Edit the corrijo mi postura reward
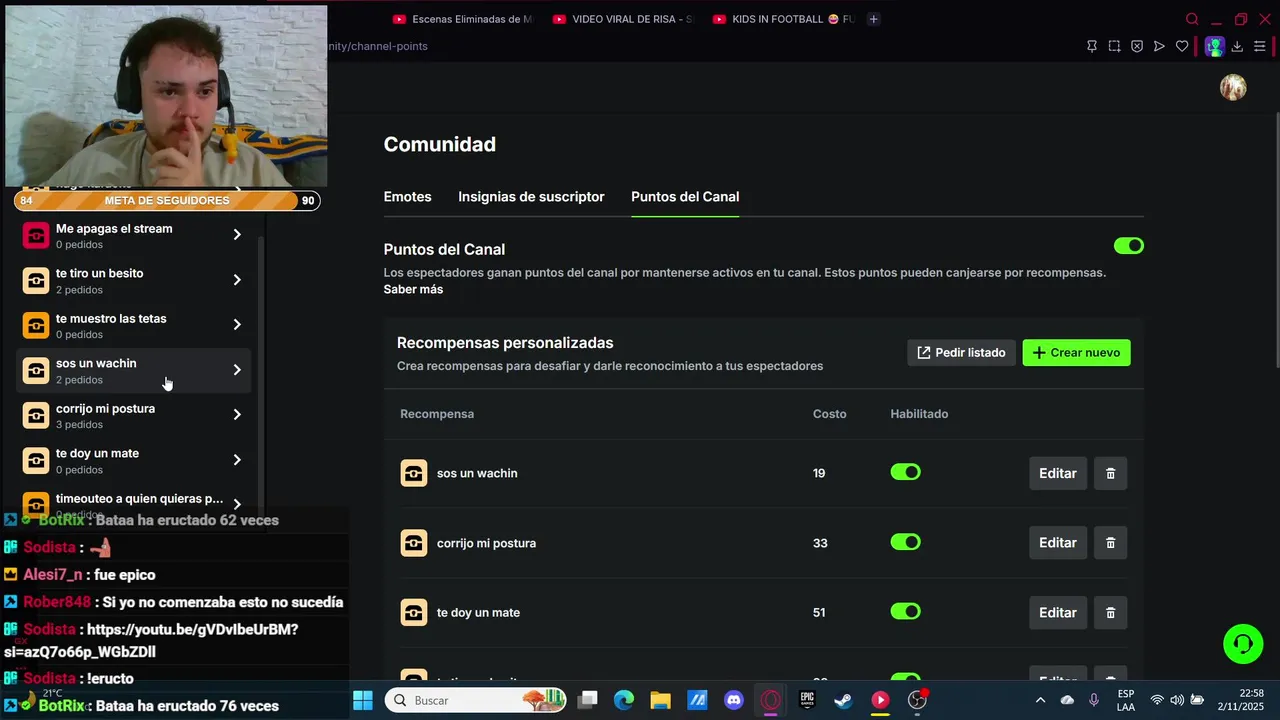1280x720 pixels. (1057, 543)
